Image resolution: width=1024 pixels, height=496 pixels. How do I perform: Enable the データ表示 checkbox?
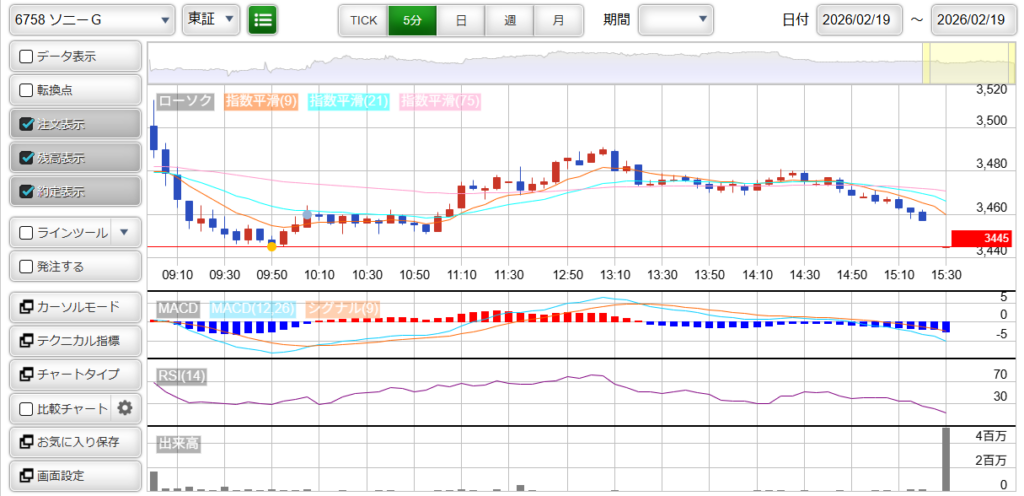click(27, 57)
